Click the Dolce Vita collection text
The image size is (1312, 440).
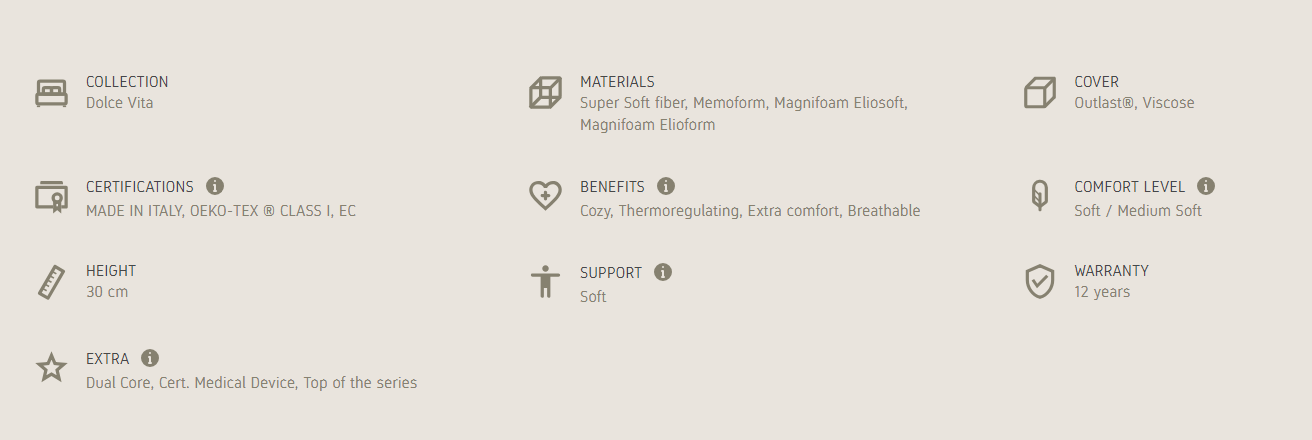point(120,103)
